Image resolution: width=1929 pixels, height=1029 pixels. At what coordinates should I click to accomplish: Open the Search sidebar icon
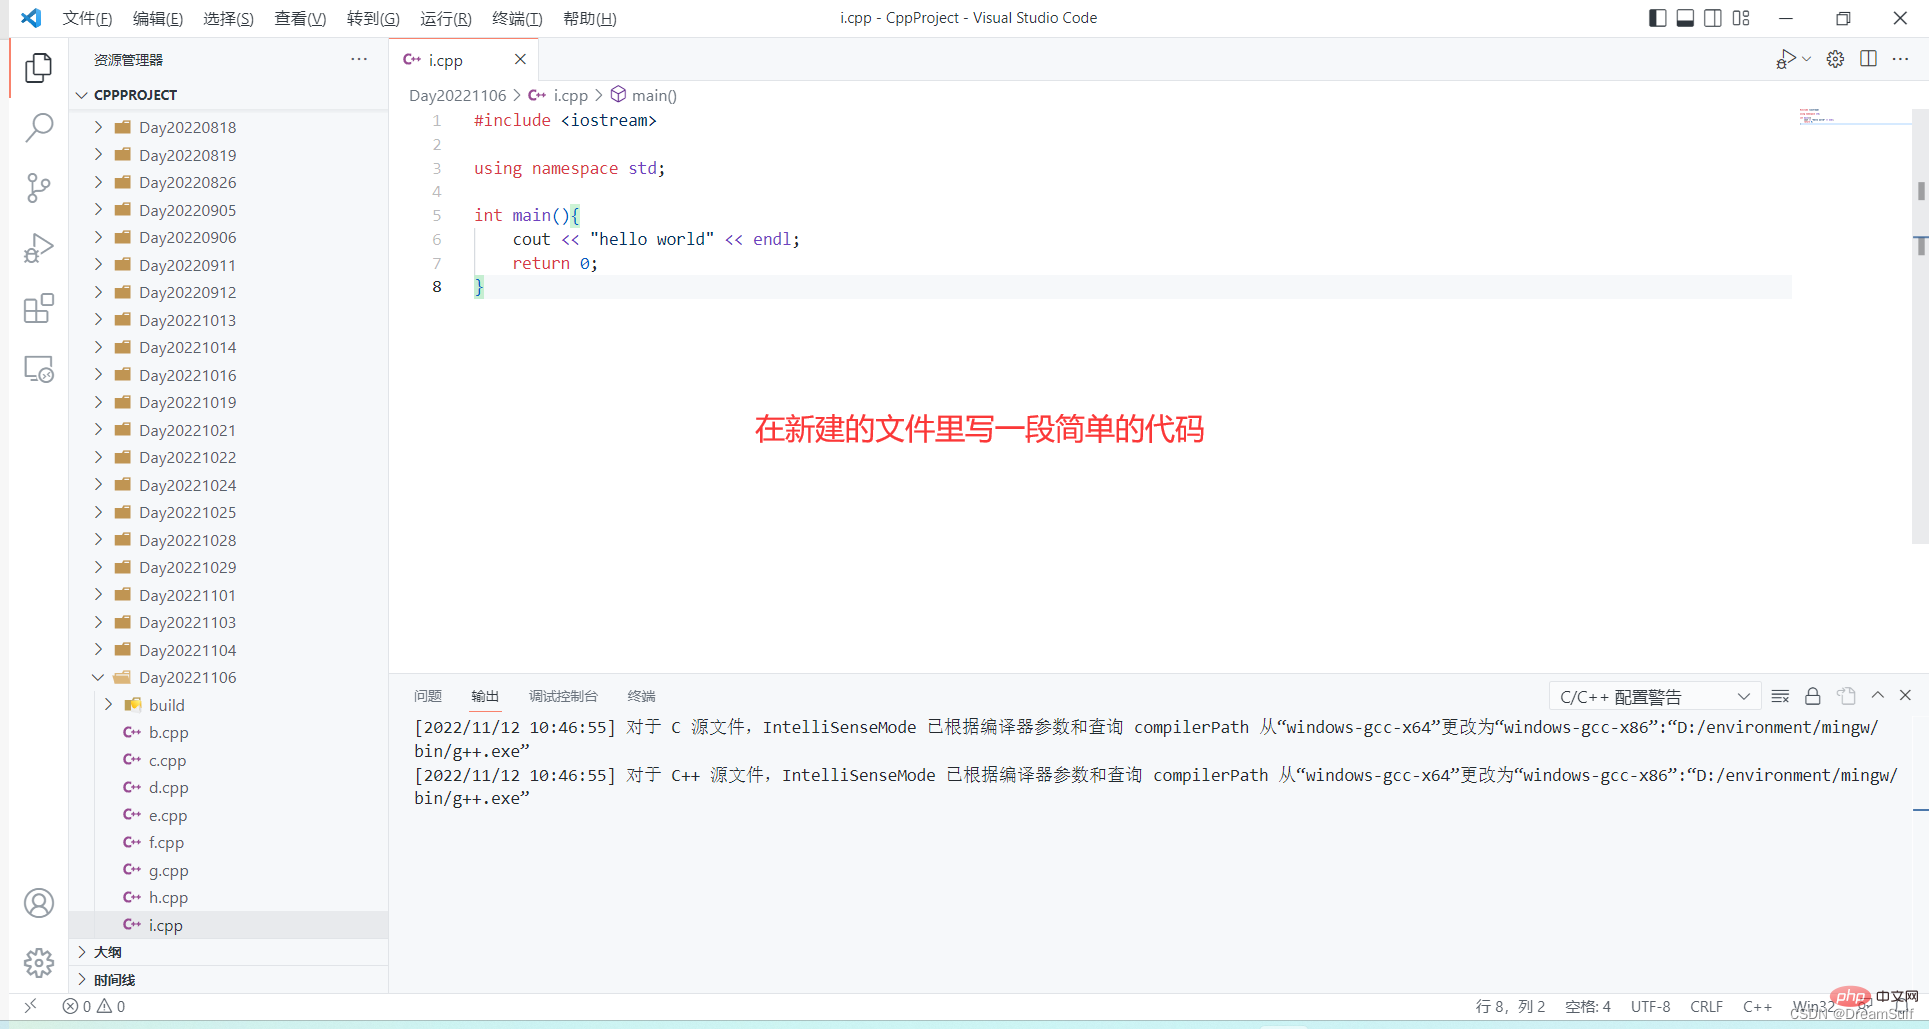[38, 128]
